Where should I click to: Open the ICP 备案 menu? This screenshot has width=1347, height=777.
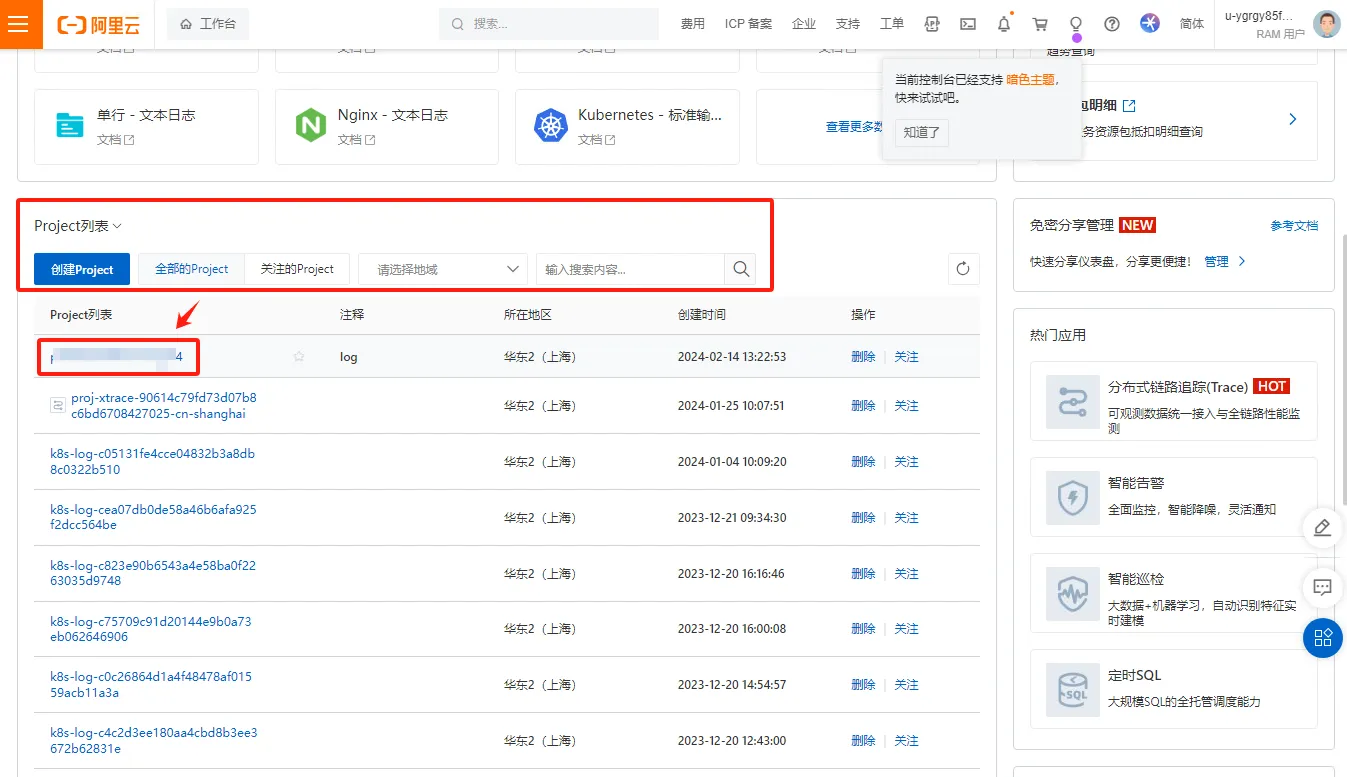pos(748,24)
